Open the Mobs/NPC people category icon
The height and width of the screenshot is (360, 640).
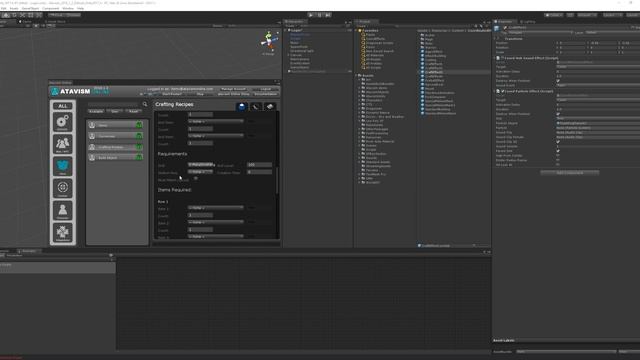[x=62, y=144]
